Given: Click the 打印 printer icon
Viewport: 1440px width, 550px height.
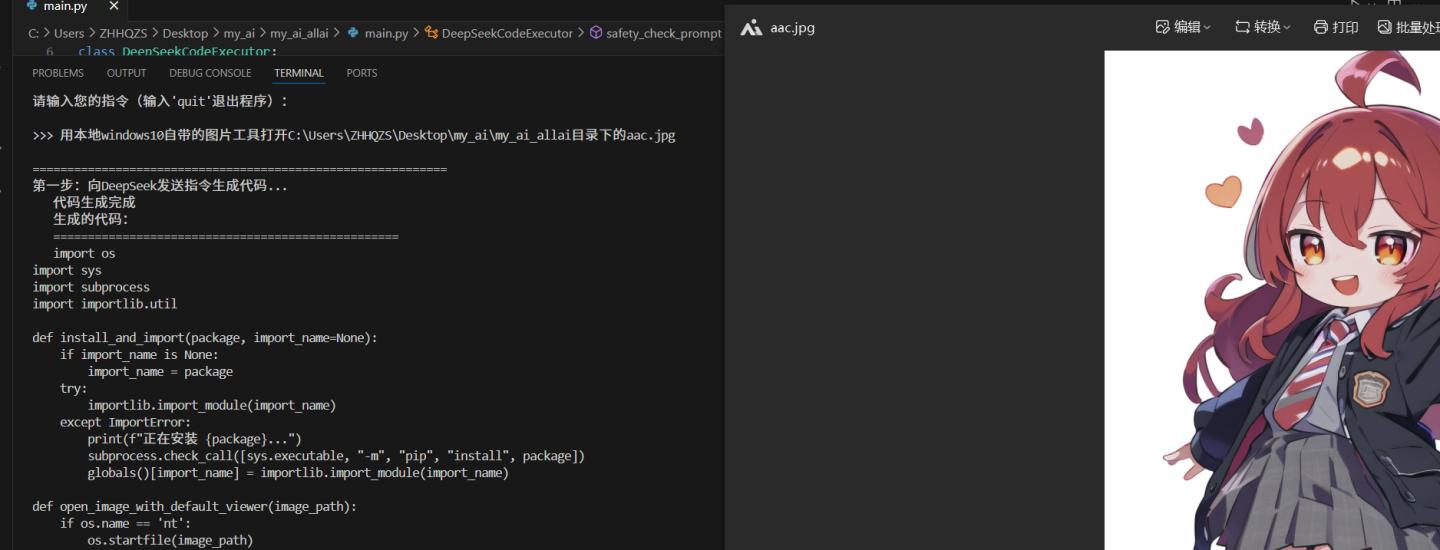Looking at the screenshot, I should [x=1321, y=27].
